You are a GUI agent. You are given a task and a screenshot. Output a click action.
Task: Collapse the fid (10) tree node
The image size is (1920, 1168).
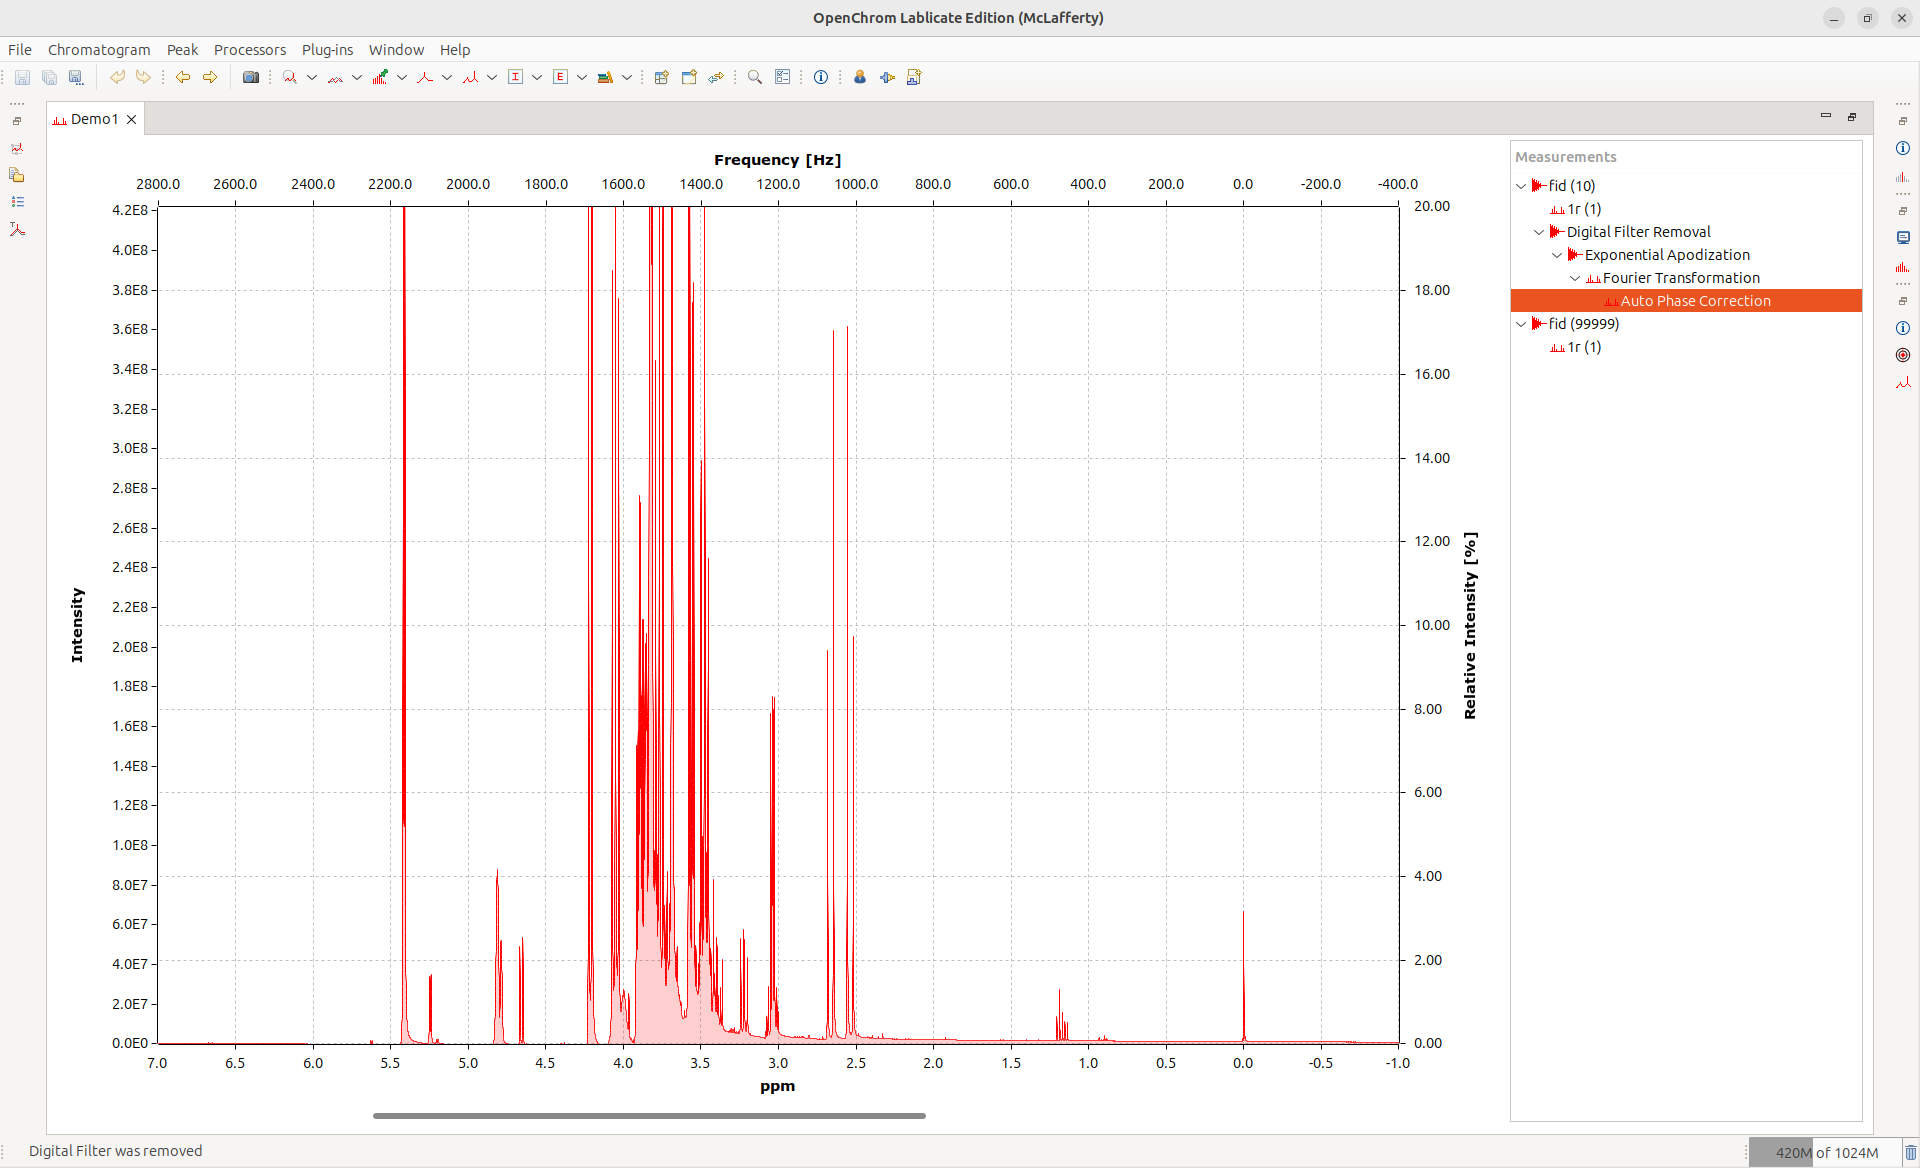coord(1521,186)
